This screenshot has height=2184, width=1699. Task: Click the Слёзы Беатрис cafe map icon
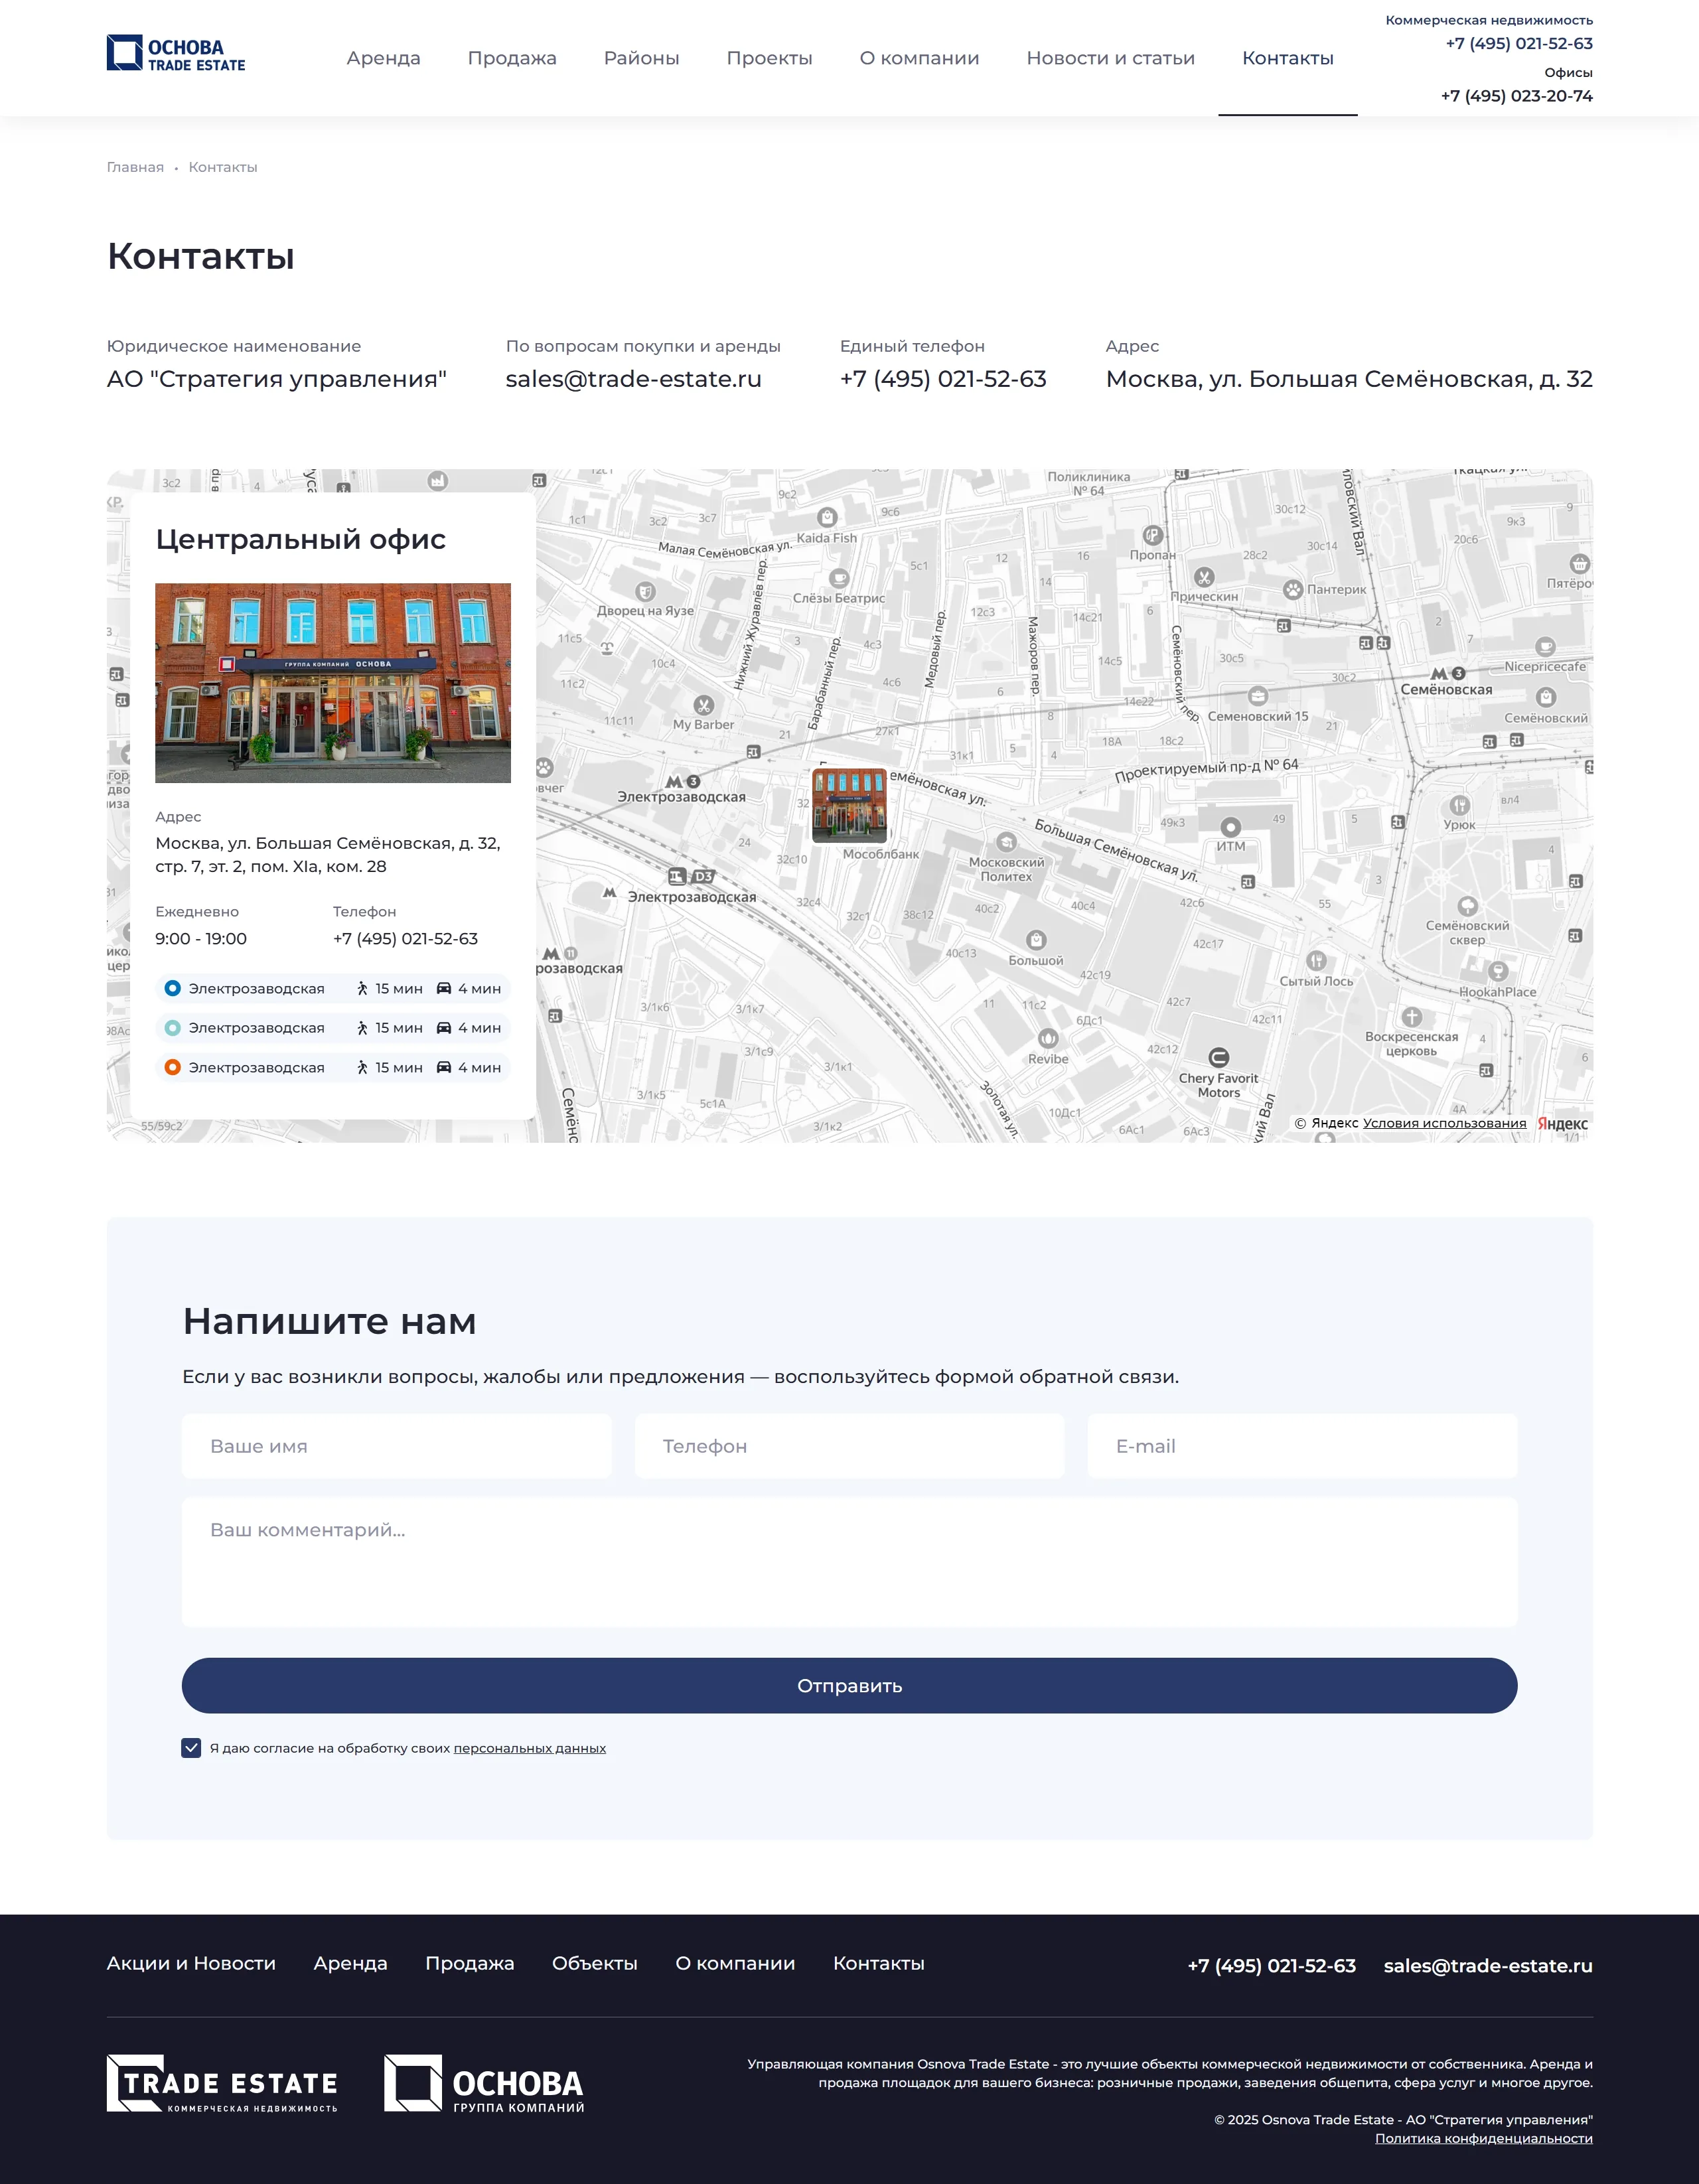838,579
